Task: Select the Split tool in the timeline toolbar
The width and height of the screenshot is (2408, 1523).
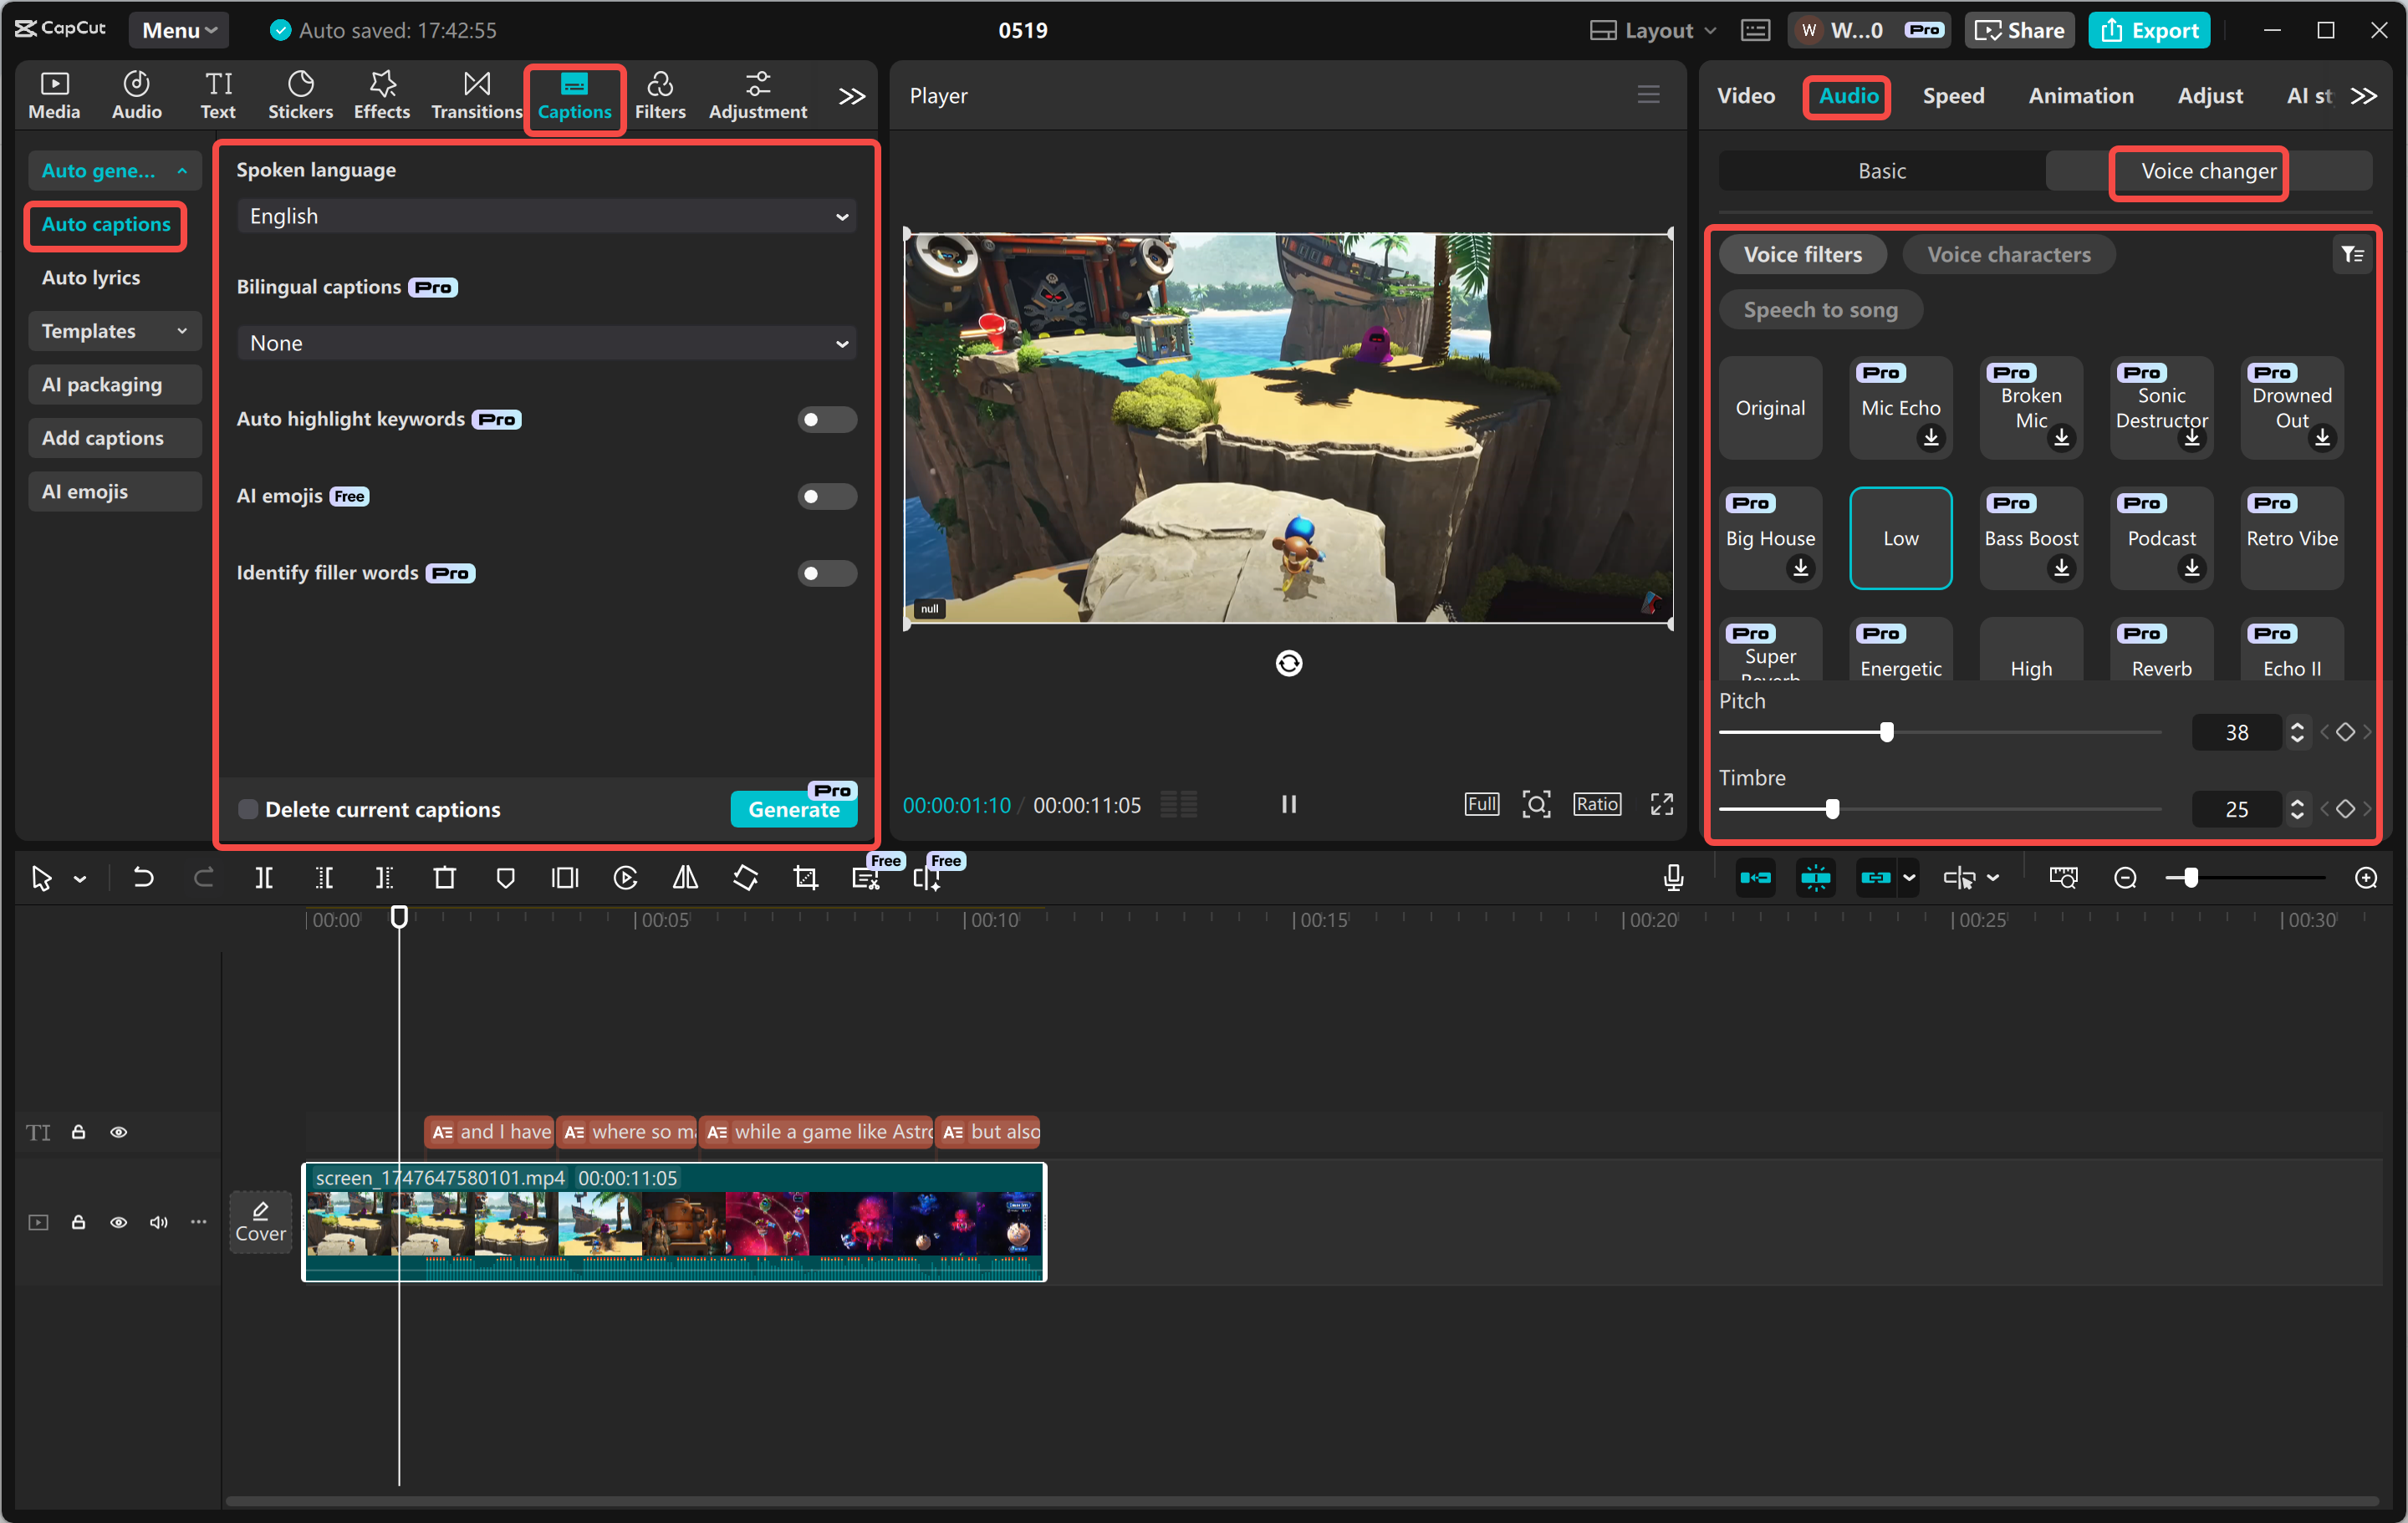Action: 264,877
